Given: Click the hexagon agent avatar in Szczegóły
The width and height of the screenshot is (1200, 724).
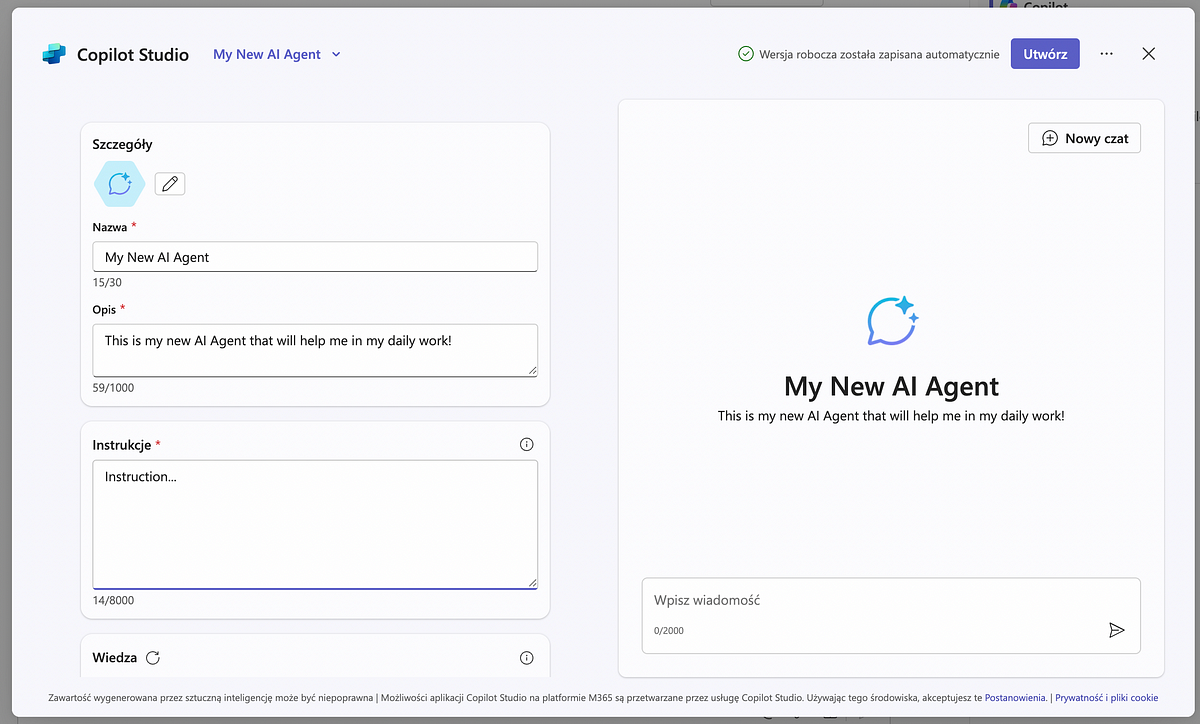Looking at the screenshot, I should (119, 184).
